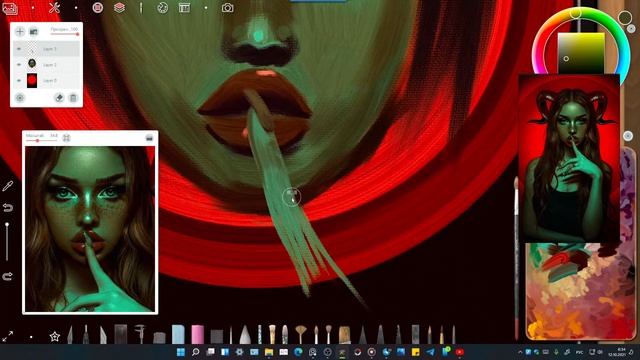Image resolution: width=640 pixels, height=360 pixels.
Task: Click the undo arrow on left edge
Action: 7,208
